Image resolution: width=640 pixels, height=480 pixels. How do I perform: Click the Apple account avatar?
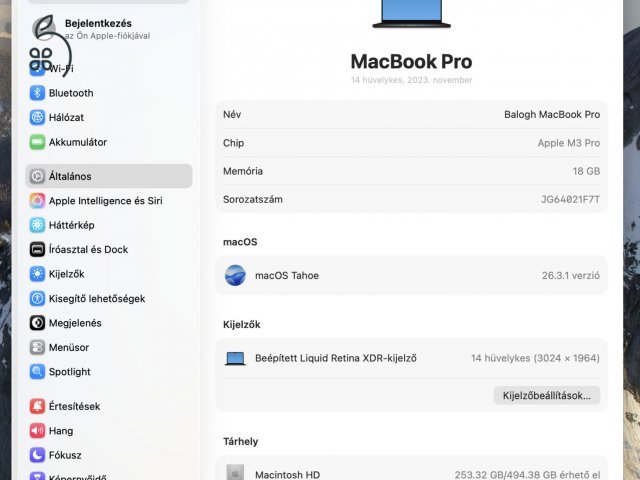44,29
